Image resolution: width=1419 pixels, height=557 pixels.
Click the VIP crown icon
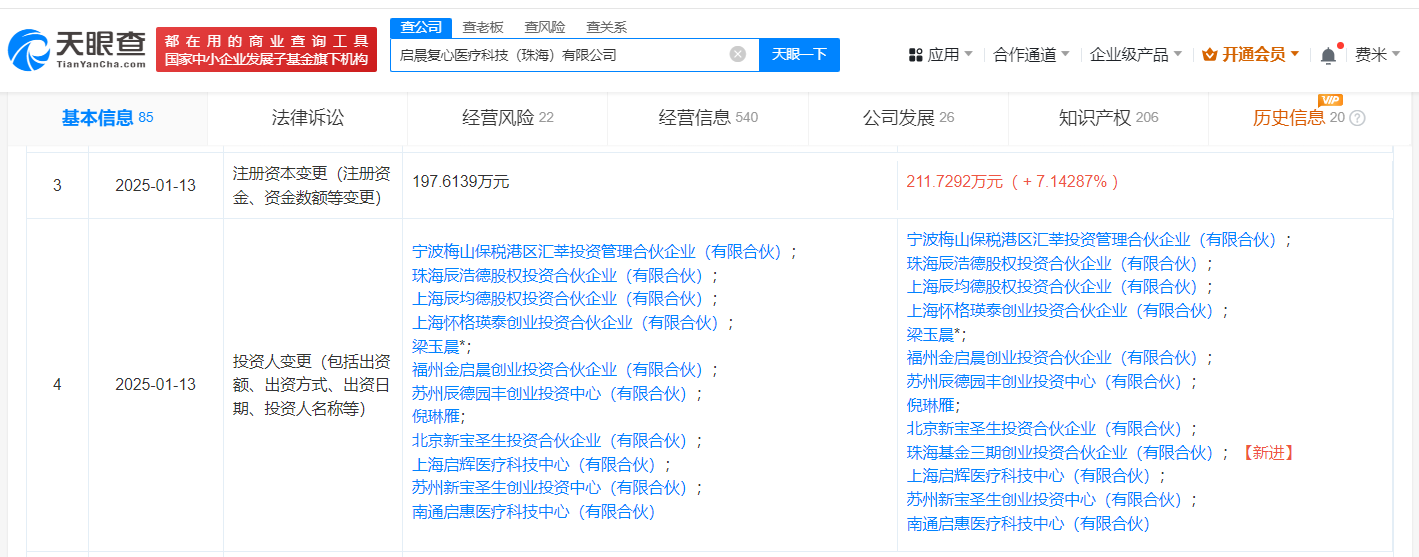(1209, 55)
